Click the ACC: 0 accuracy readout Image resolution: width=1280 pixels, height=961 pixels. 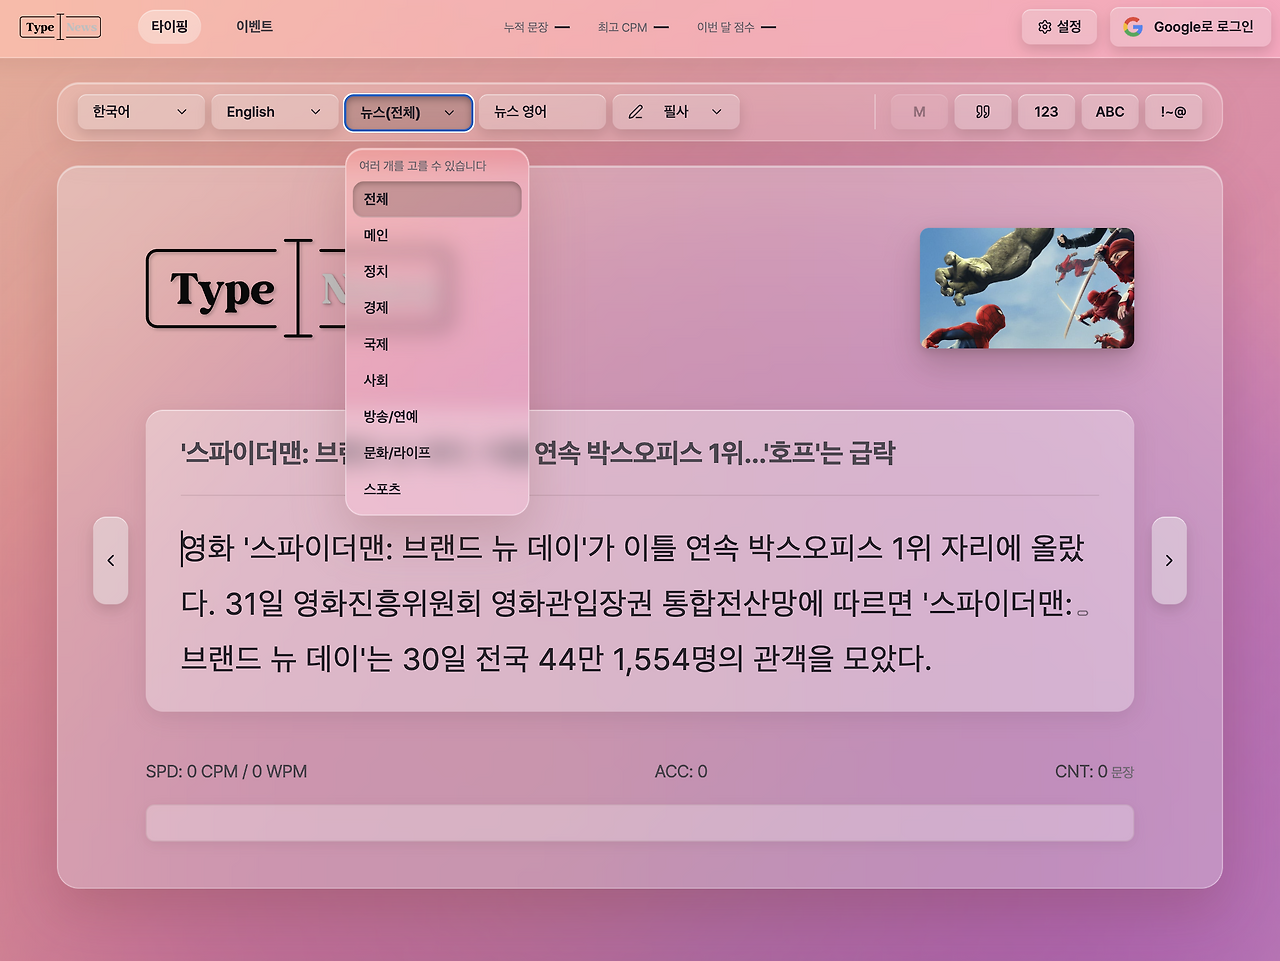(x=681, y=772)
